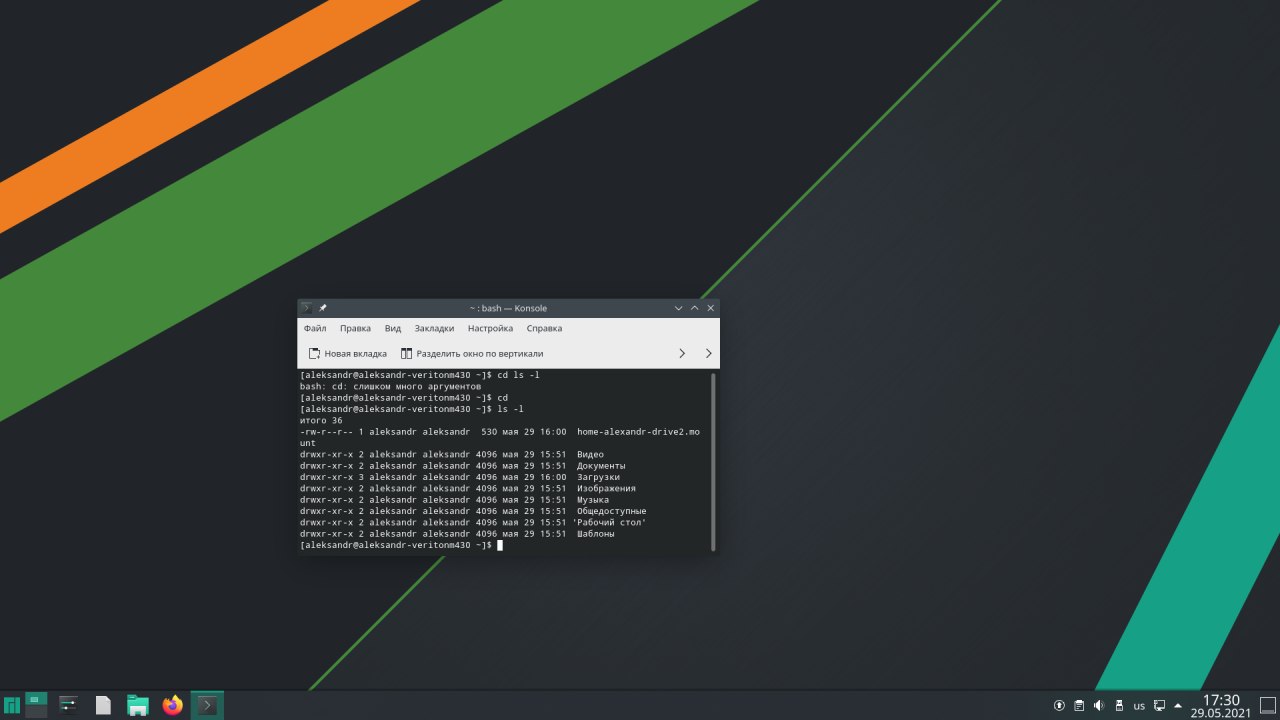Click the 'Рабочий стол' directory entry
The image size is (1280, 720).
(610, 522)
